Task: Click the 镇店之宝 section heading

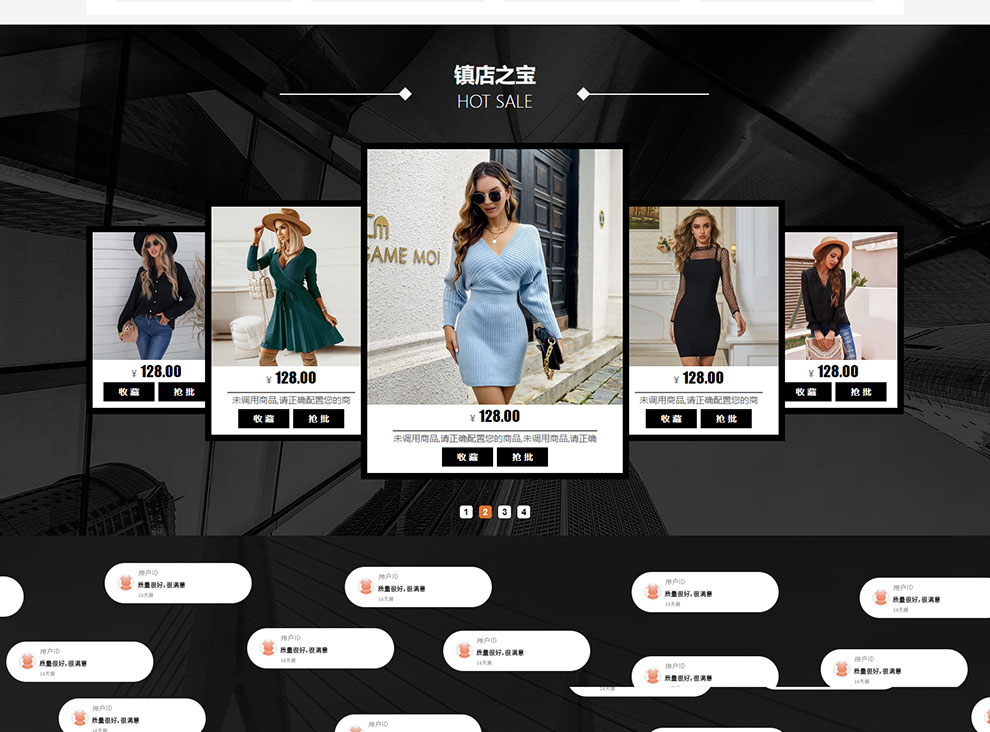Action: (x=495, y=75)
